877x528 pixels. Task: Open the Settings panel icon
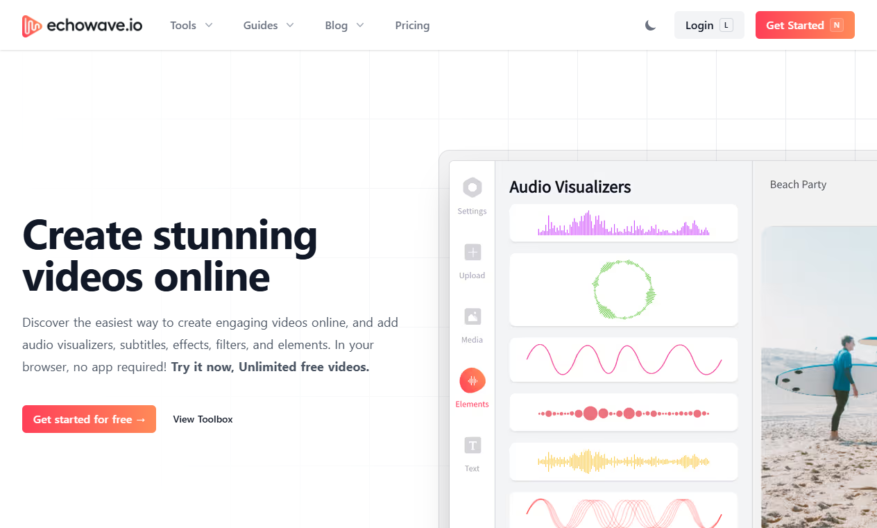tap(473, 187)
